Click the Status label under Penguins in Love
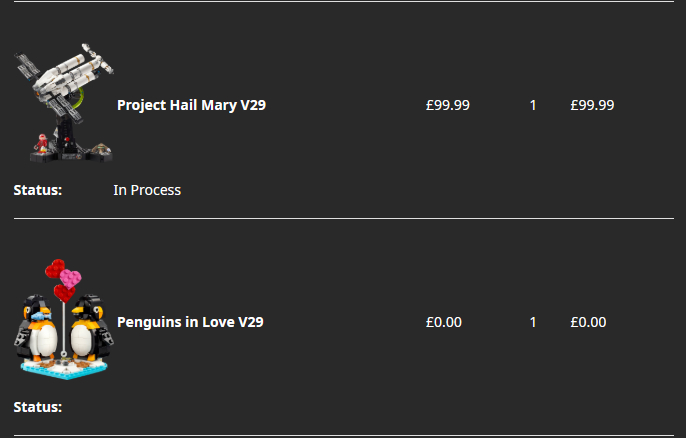Image resolution: width=686 pixels, height=438 pixels. click(38, 407)
